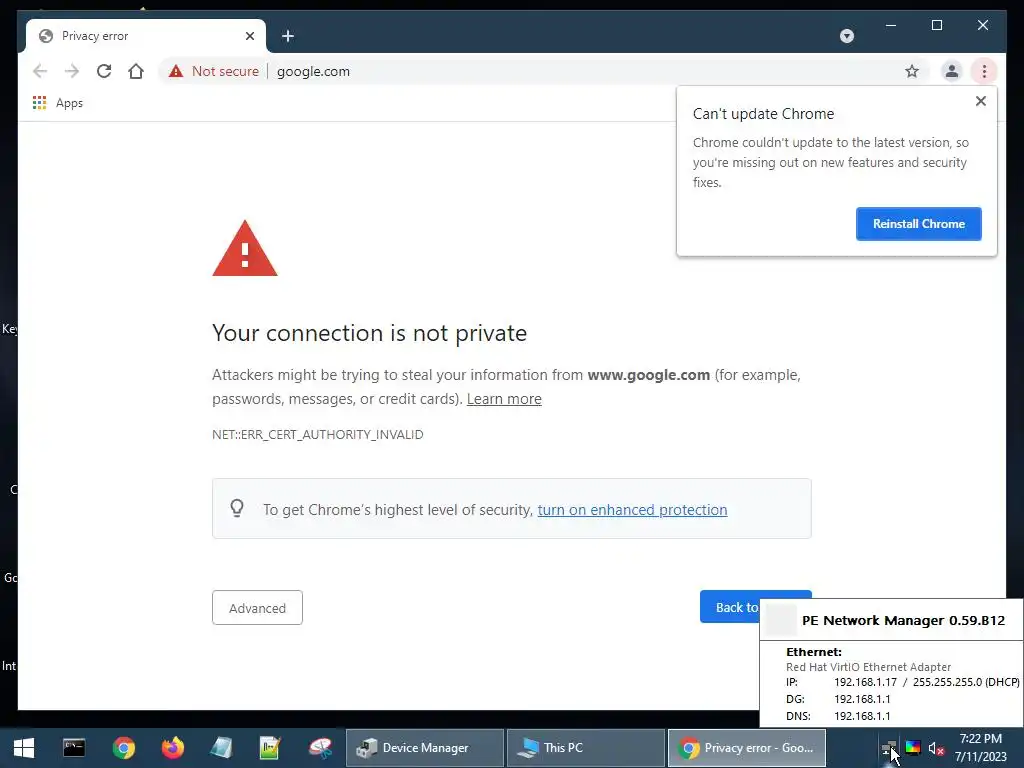Click the NET::ERR_CERT_AUTHORITY_INVALID error code
Screen dimensions: 1024x768
pos(317,434)
